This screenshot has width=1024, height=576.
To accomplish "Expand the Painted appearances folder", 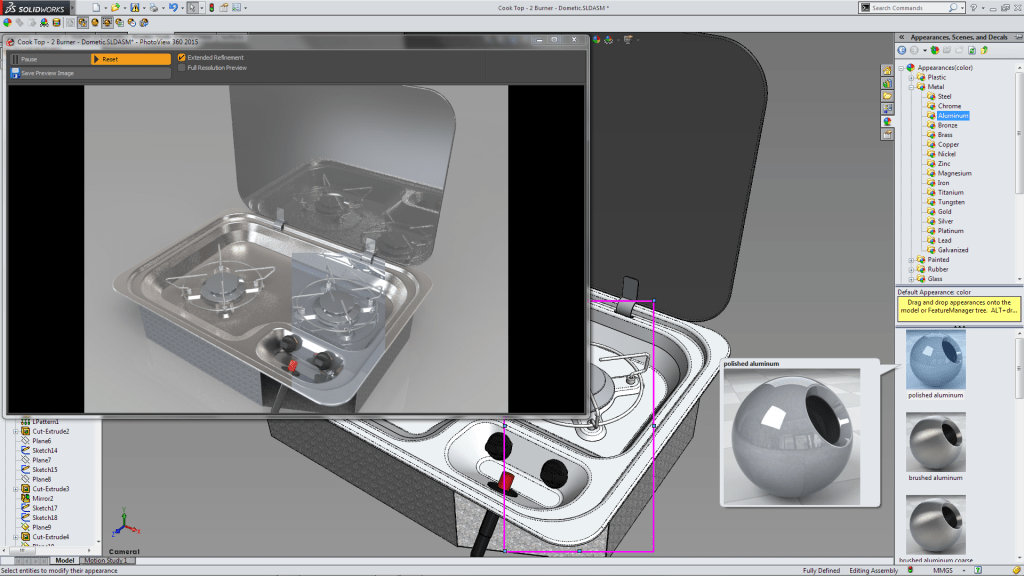I will pos(912,260).
